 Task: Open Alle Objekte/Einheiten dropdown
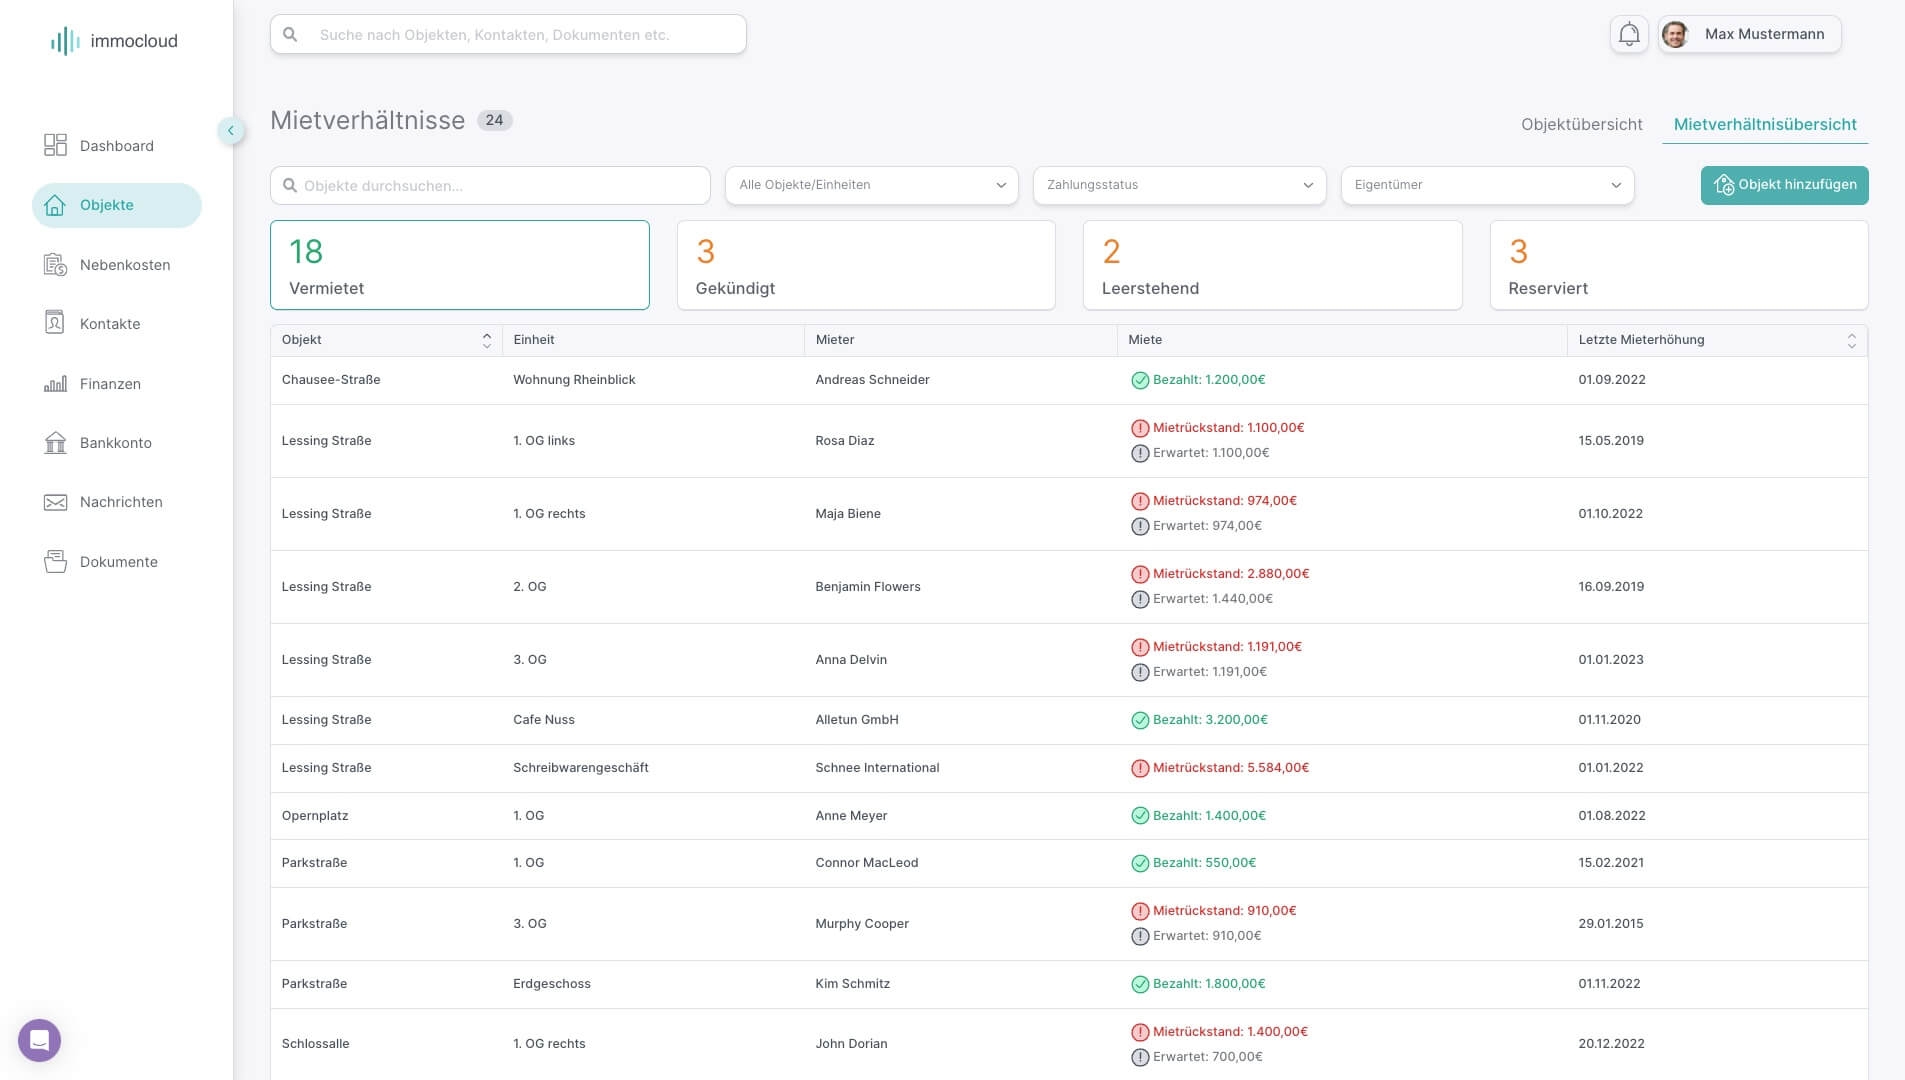coord(871,185)
